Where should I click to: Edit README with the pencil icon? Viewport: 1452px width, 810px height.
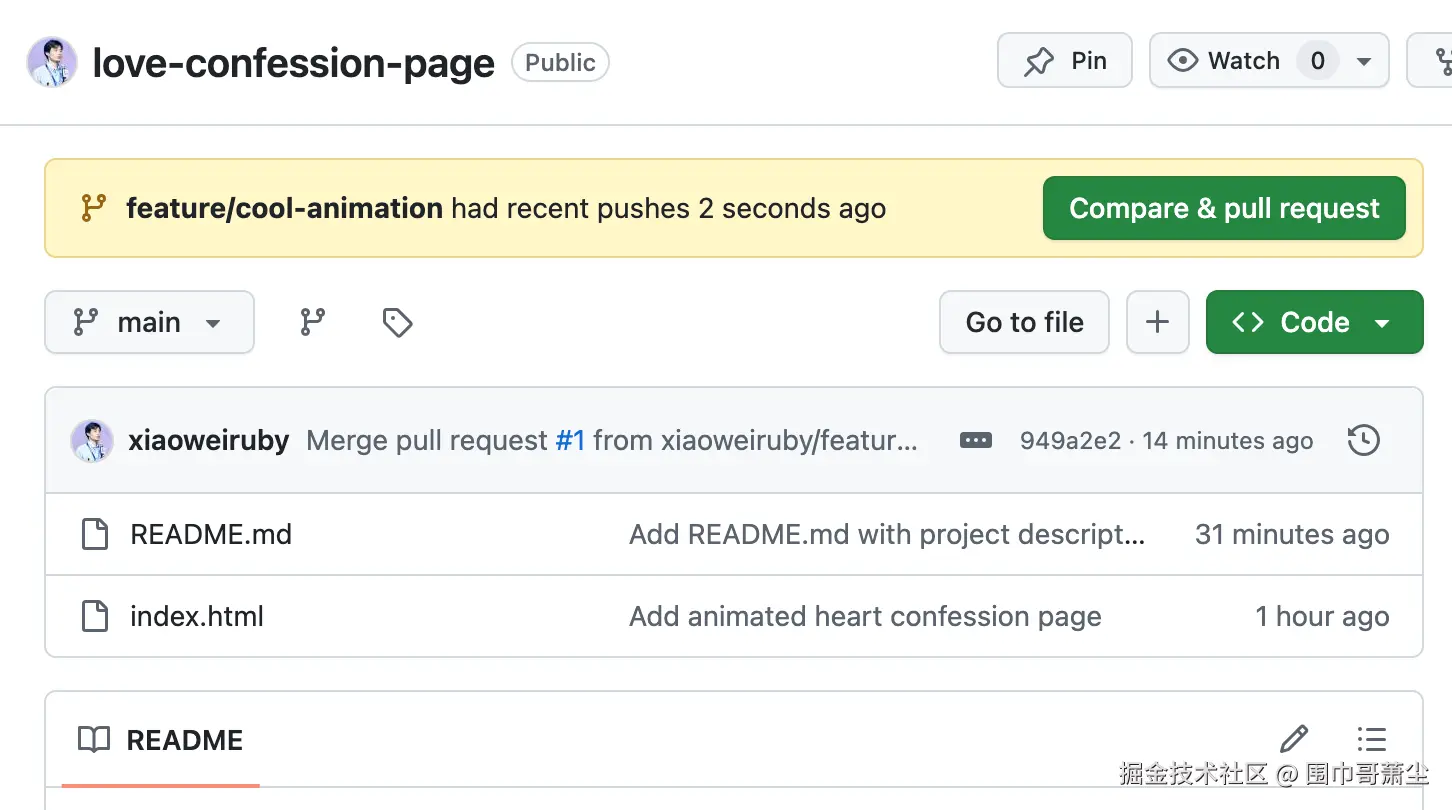pos(1294,739)
